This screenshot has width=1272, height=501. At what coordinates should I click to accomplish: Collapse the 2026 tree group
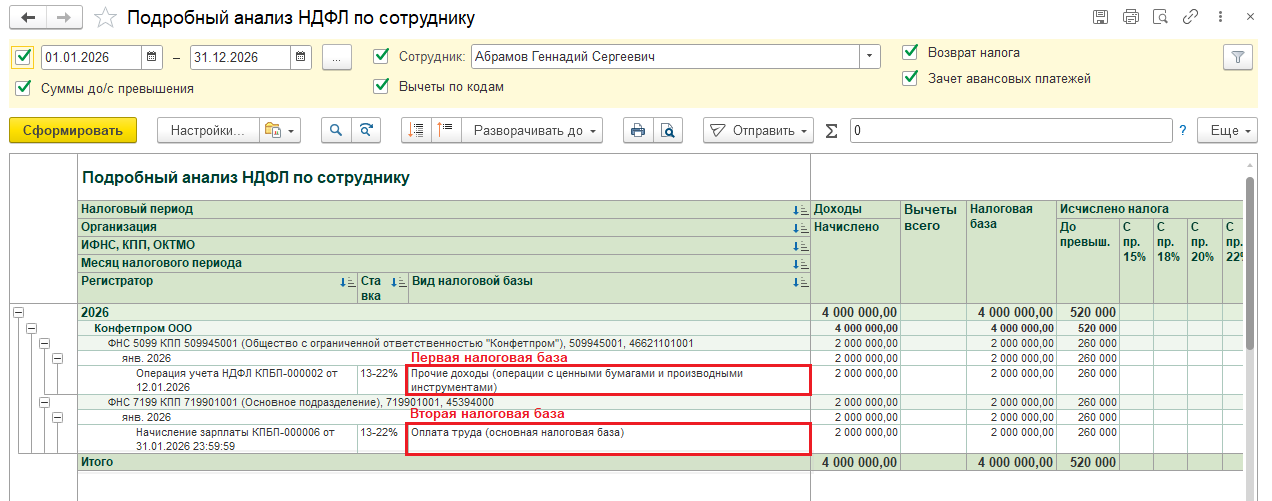coord(17,312)
